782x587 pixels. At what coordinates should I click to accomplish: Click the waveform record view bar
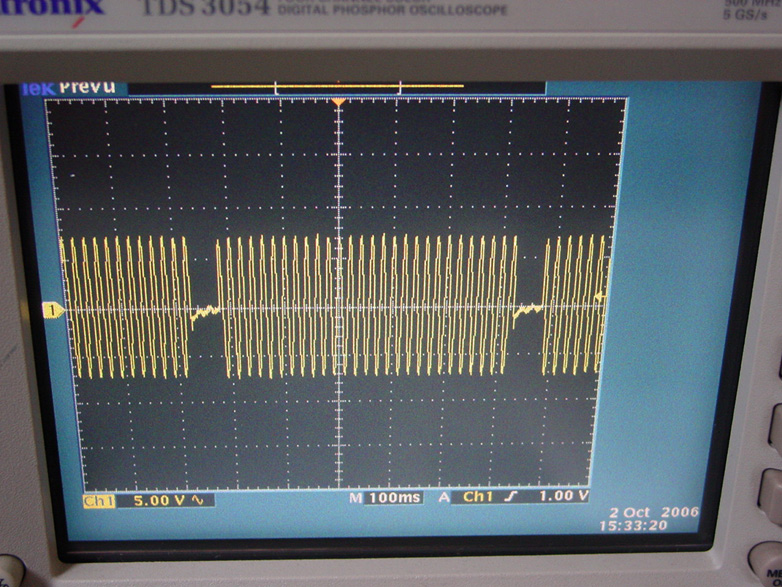pos(337,88)
